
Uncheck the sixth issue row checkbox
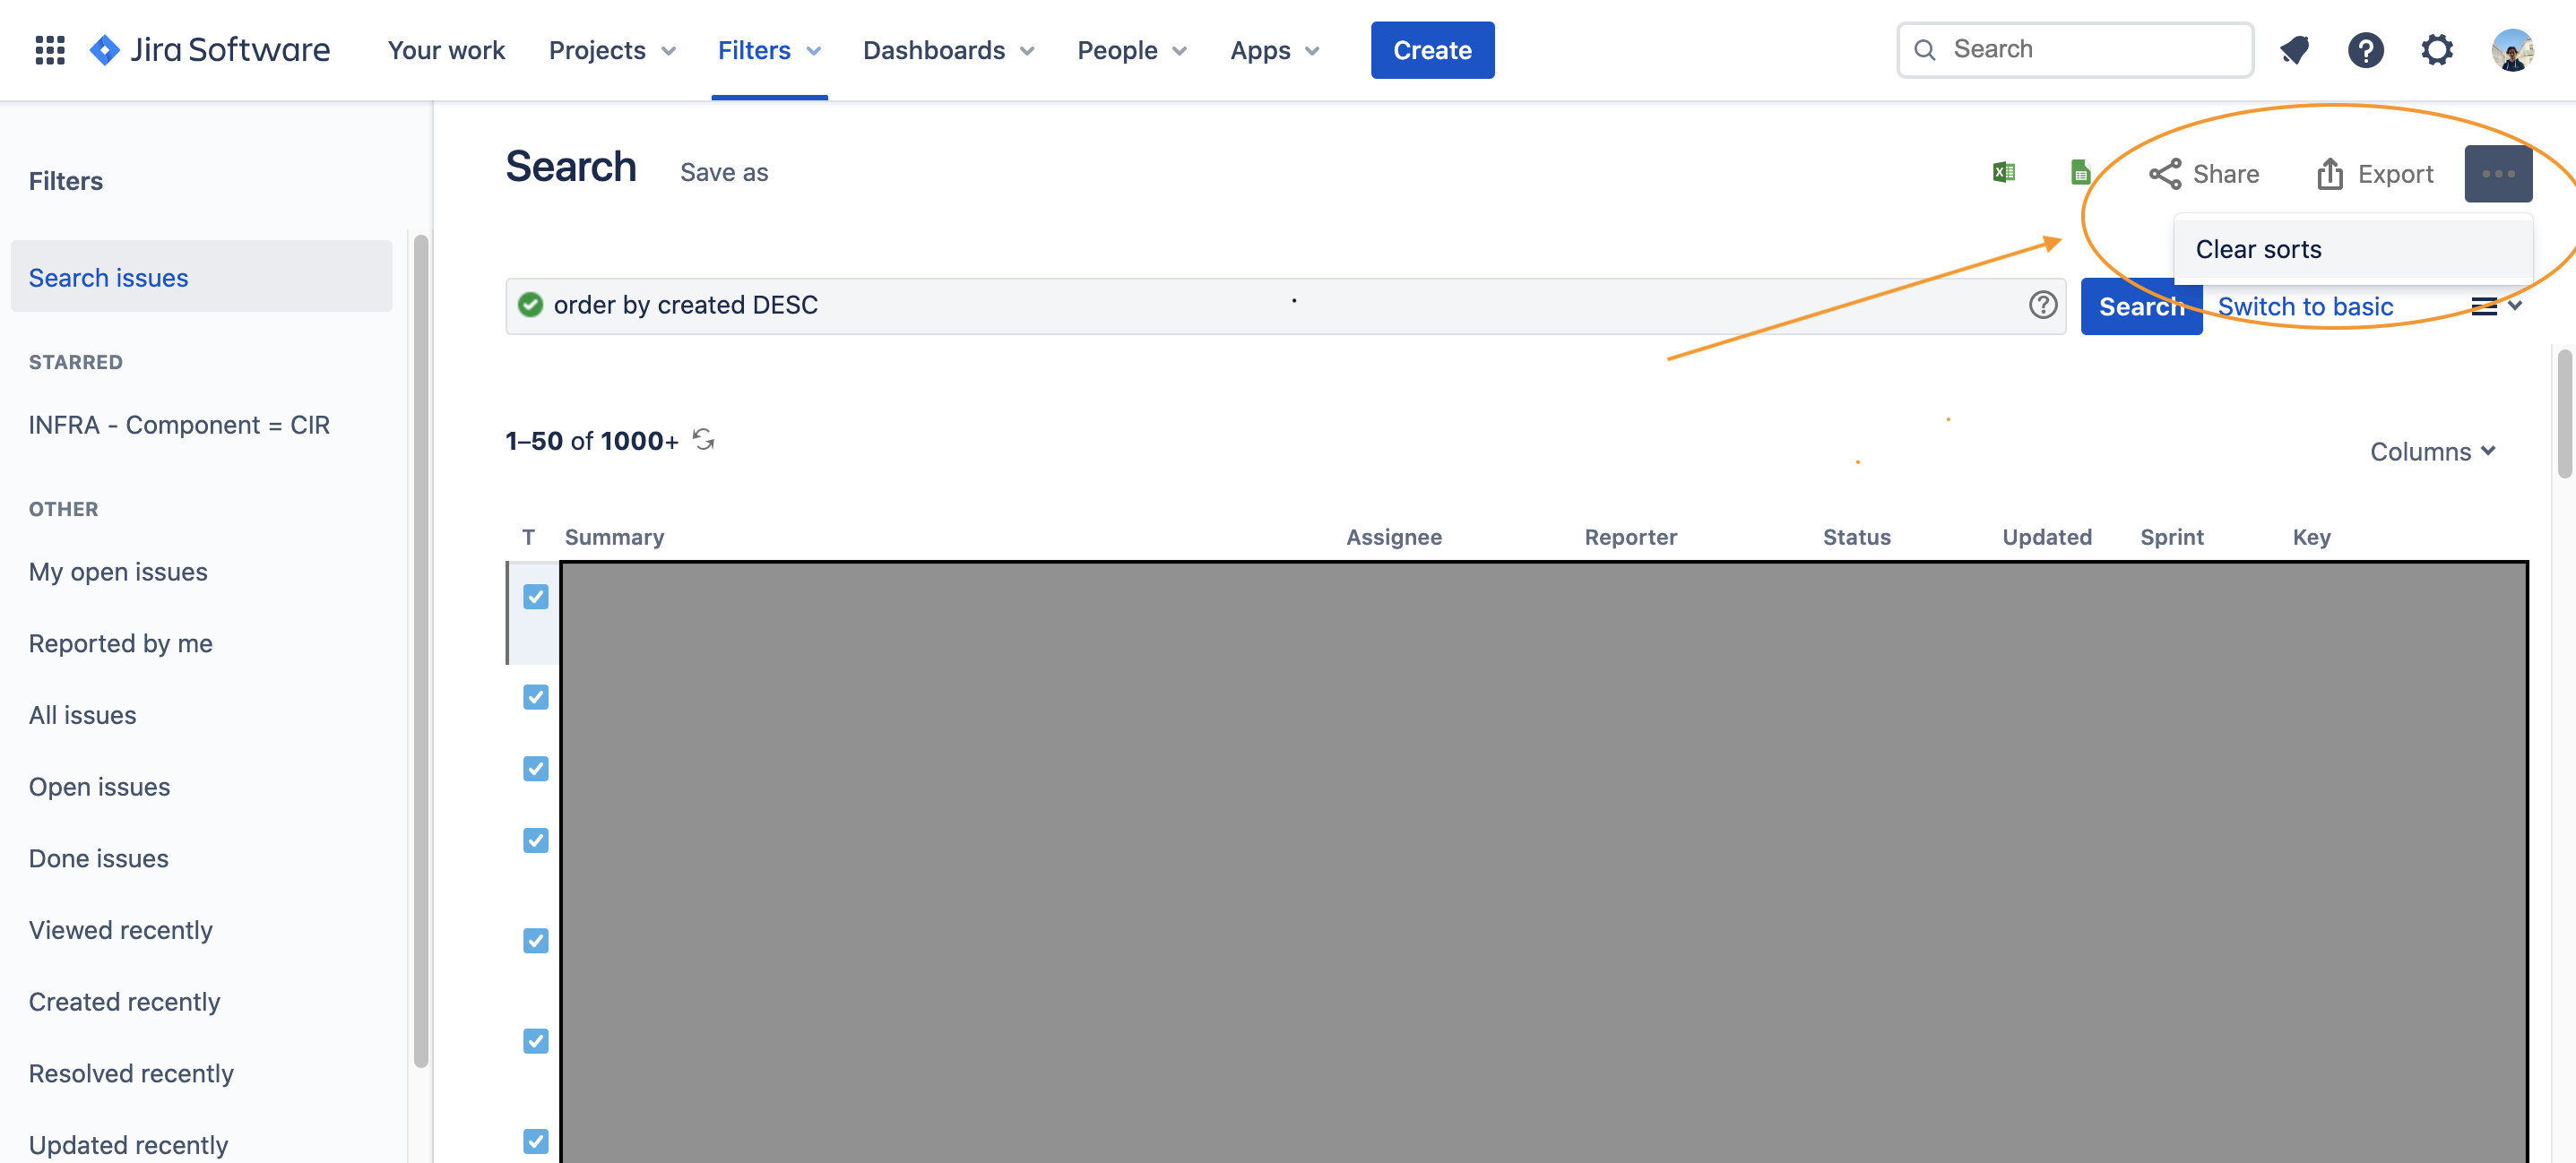click(536, 1041)
